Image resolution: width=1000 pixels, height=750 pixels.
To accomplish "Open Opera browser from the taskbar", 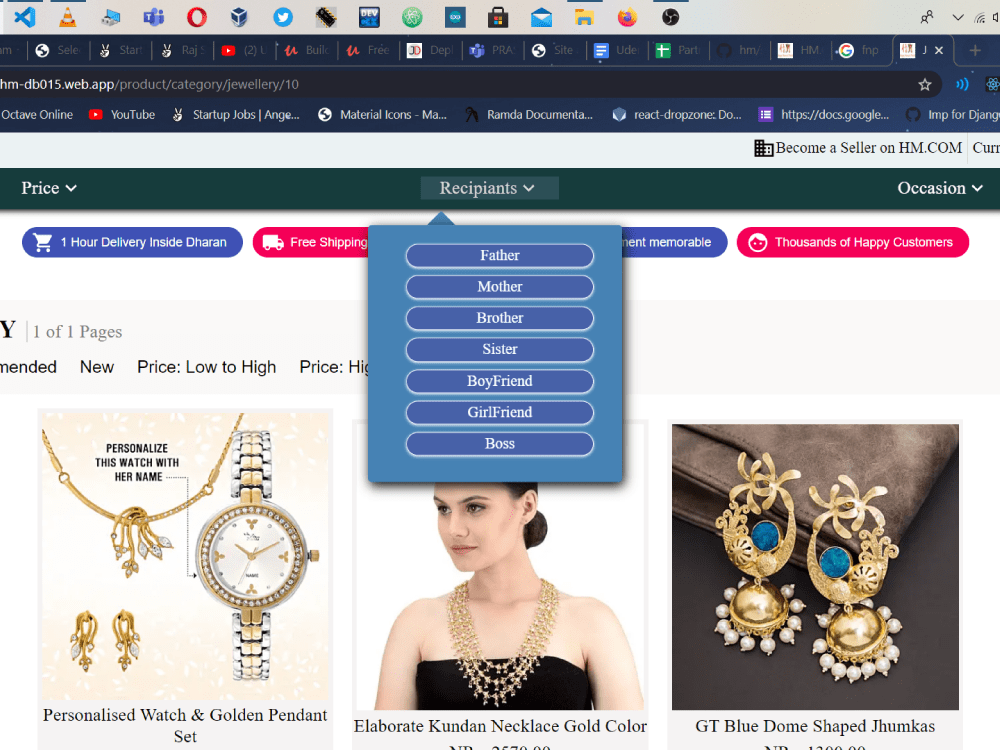I will (196, 17).
